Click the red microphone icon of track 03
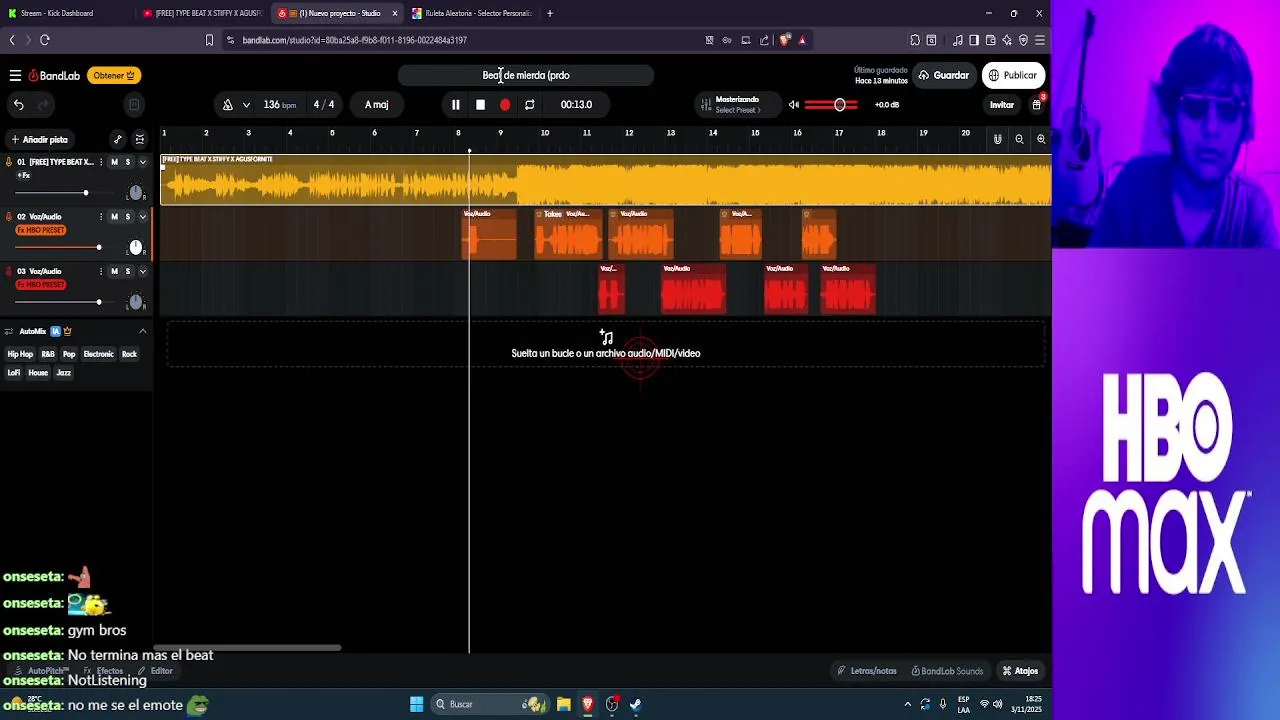This screenshot has height=720, width=1280. (8, 271)
